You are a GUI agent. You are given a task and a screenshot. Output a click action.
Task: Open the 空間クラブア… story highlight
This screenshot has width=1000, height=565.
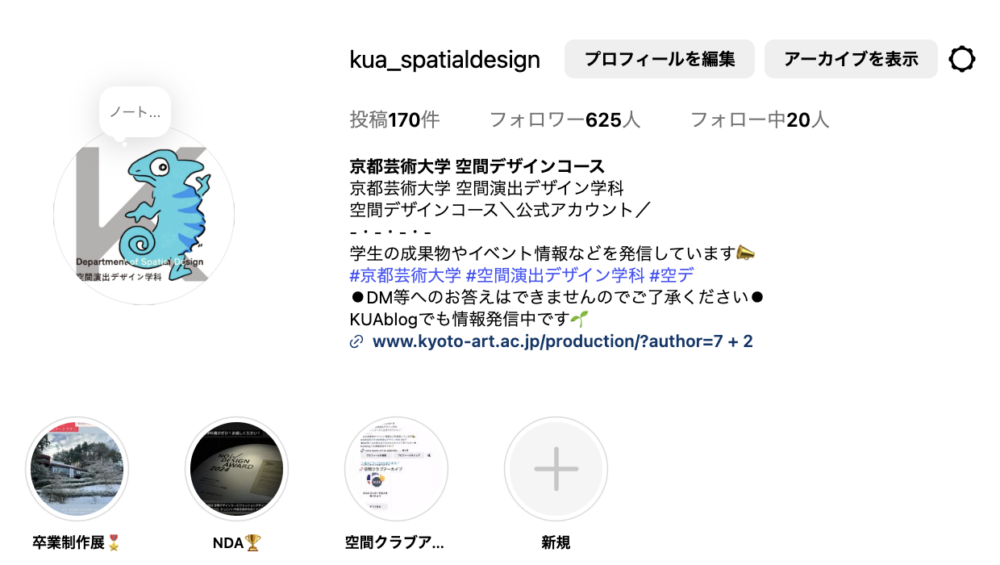396,469
